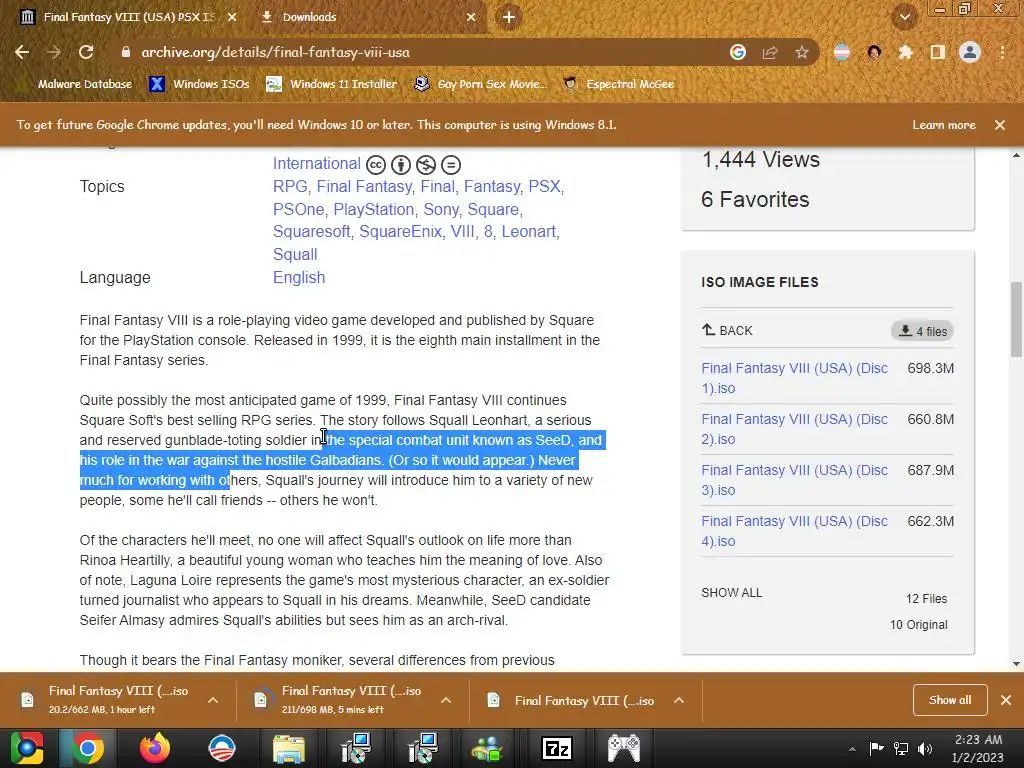Open the RPG topic link
This screenshot has height=768, width=1024.
click(289, 187)
